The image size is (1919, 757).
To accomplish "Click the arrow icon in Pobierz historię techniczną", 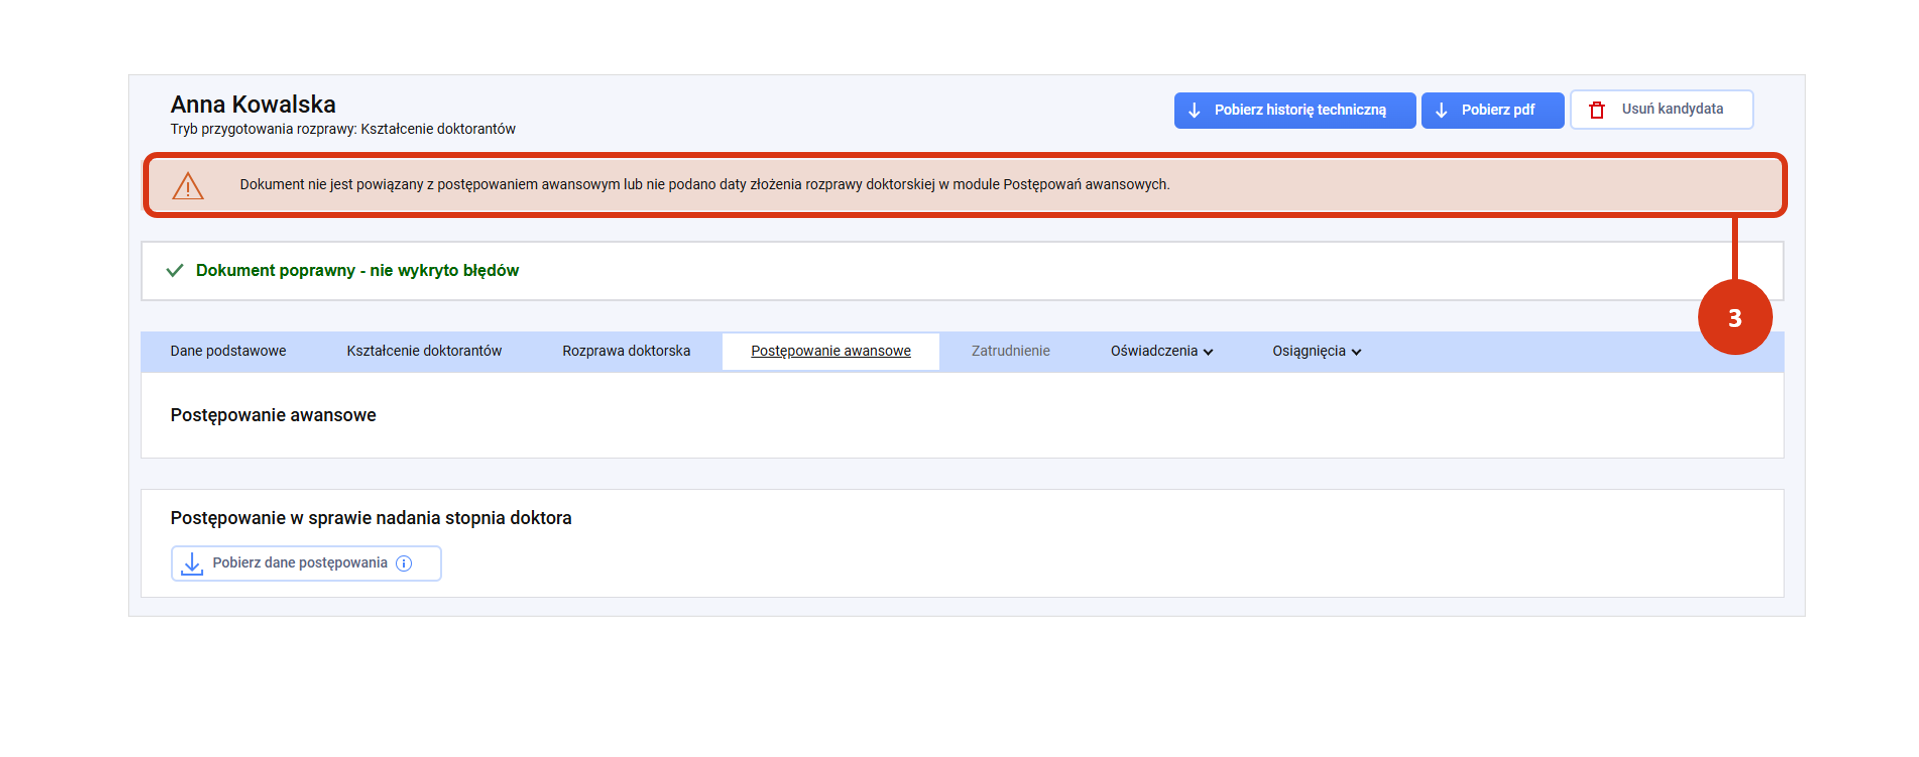I will click(x=1194, y=110).
